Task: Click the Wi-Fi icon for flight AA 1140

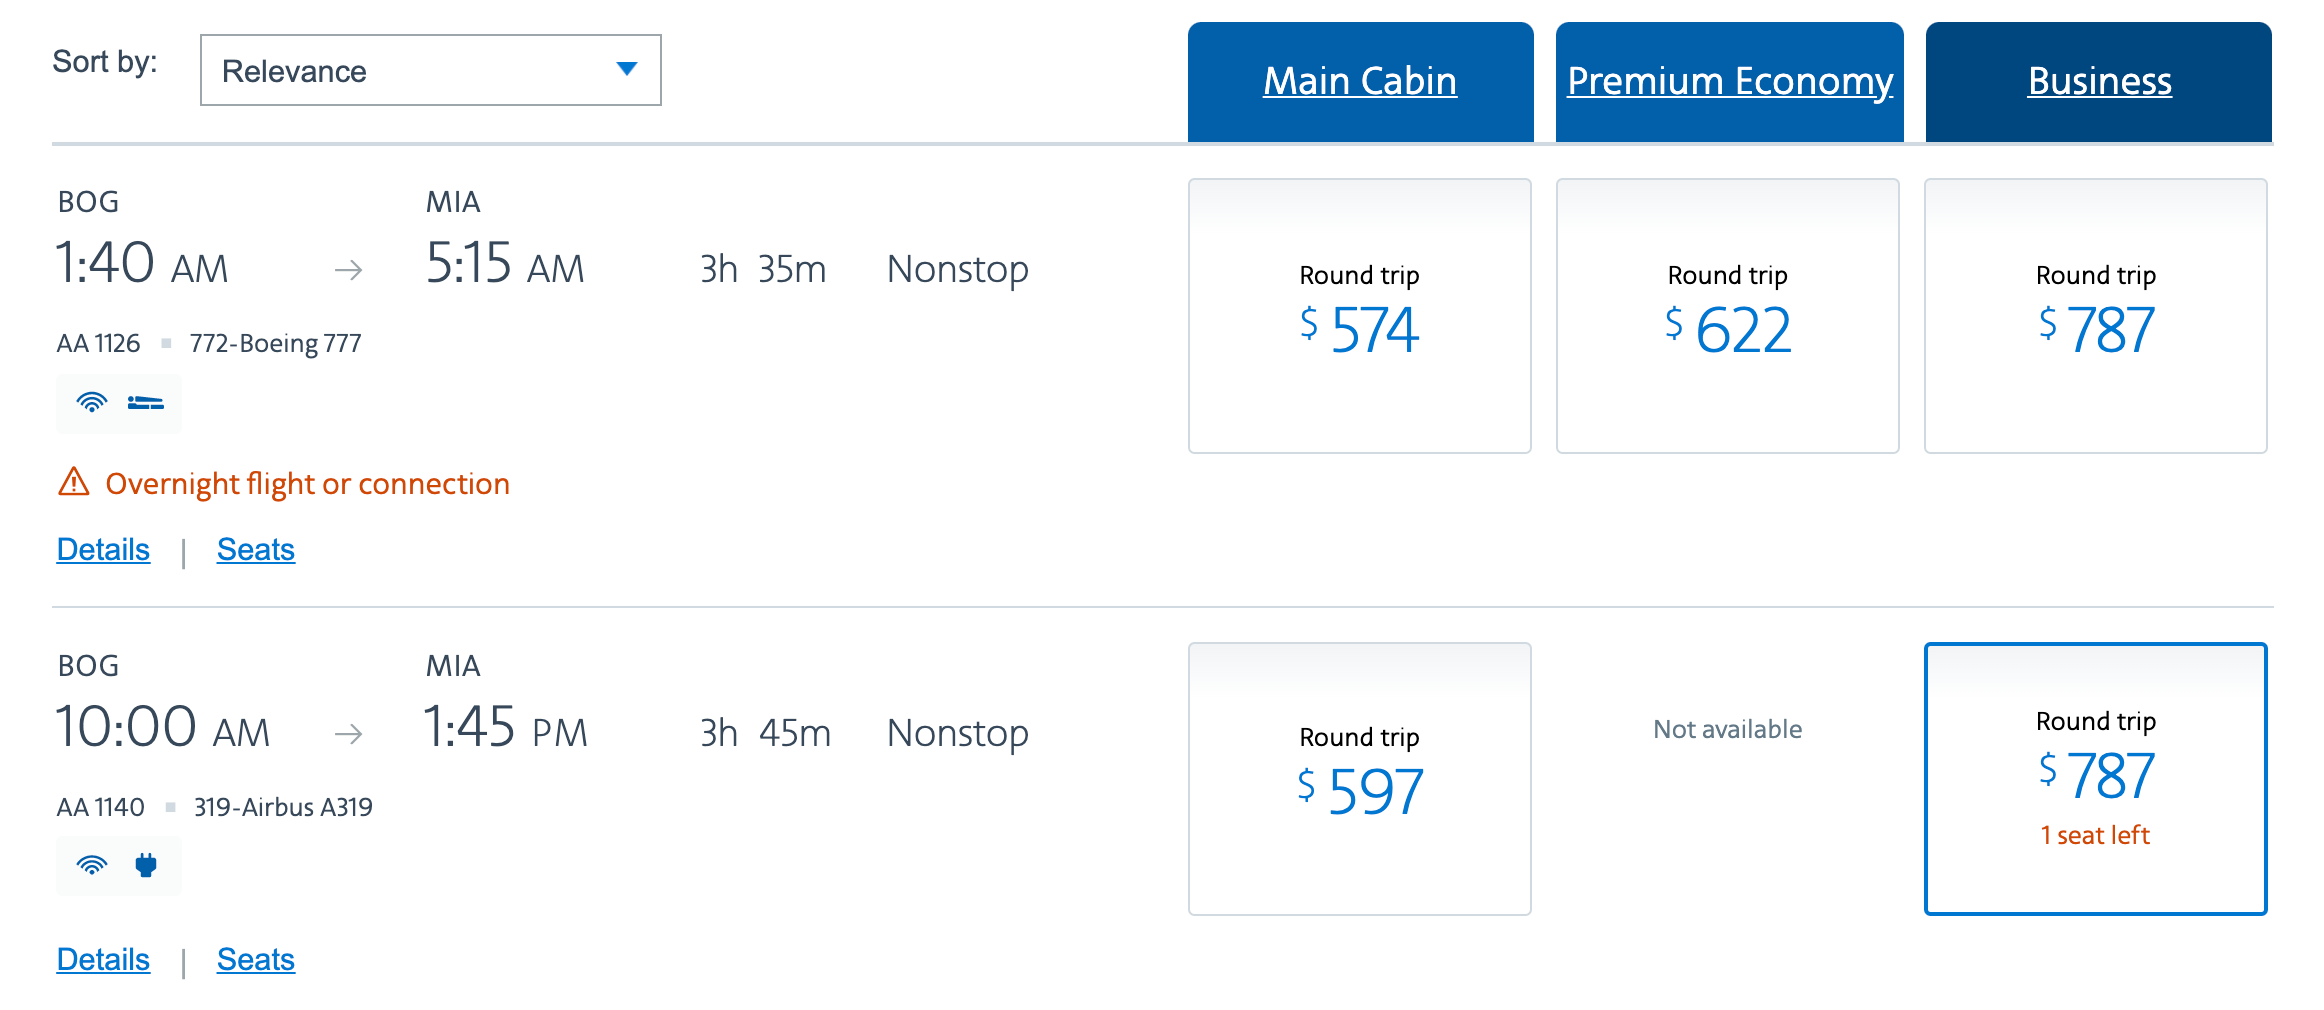Action: [x=92, y=865]
